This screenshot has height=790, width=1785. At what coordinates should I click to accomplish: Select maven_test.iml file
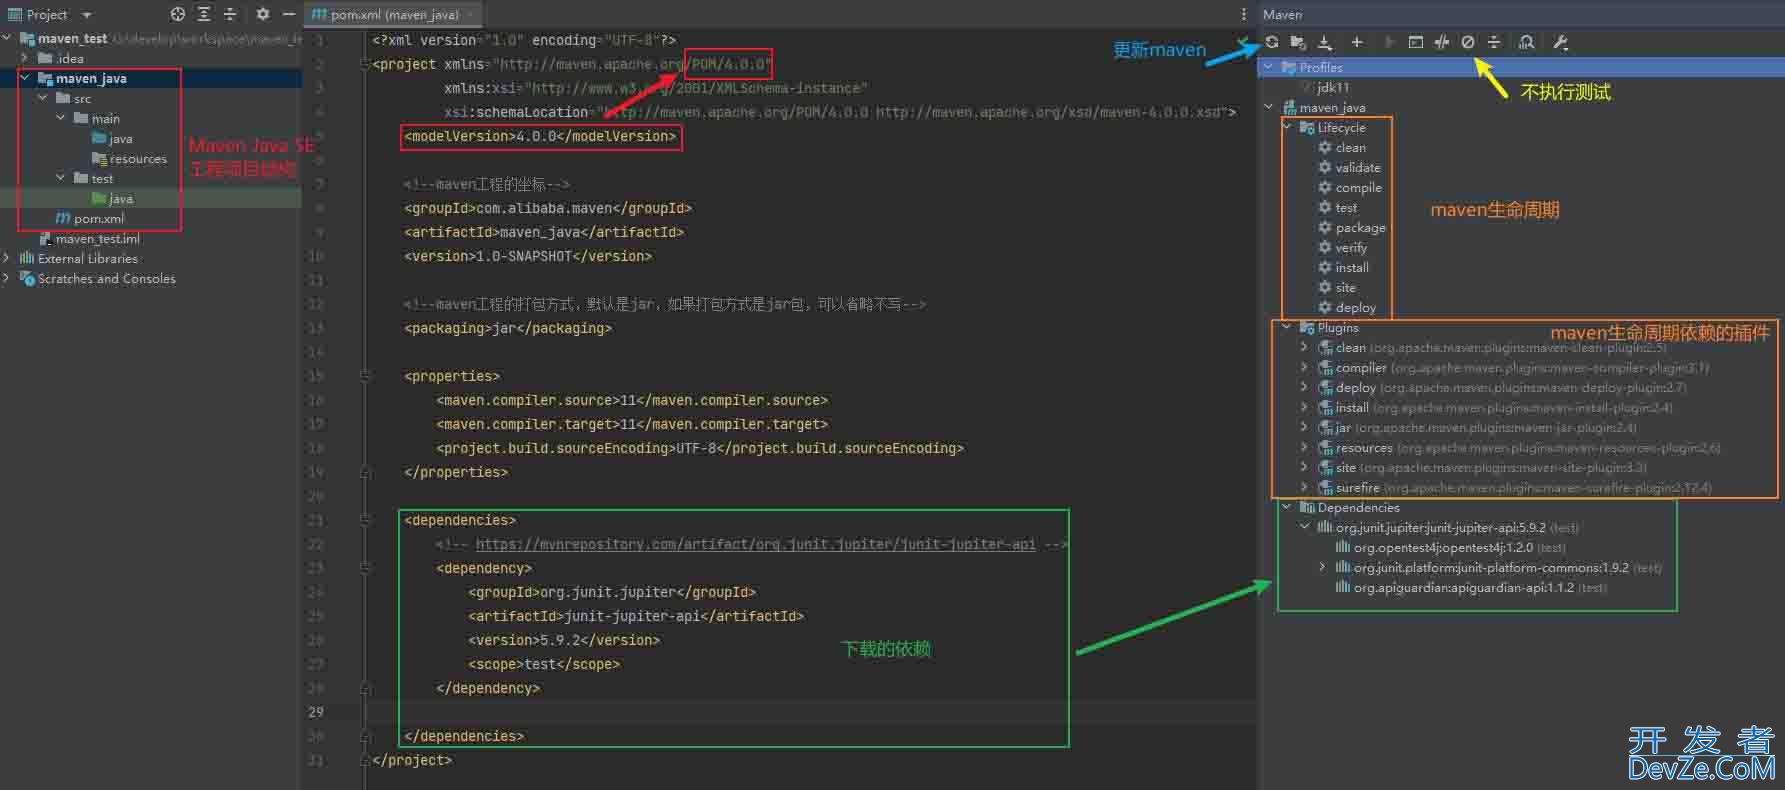tap(89, 238)
